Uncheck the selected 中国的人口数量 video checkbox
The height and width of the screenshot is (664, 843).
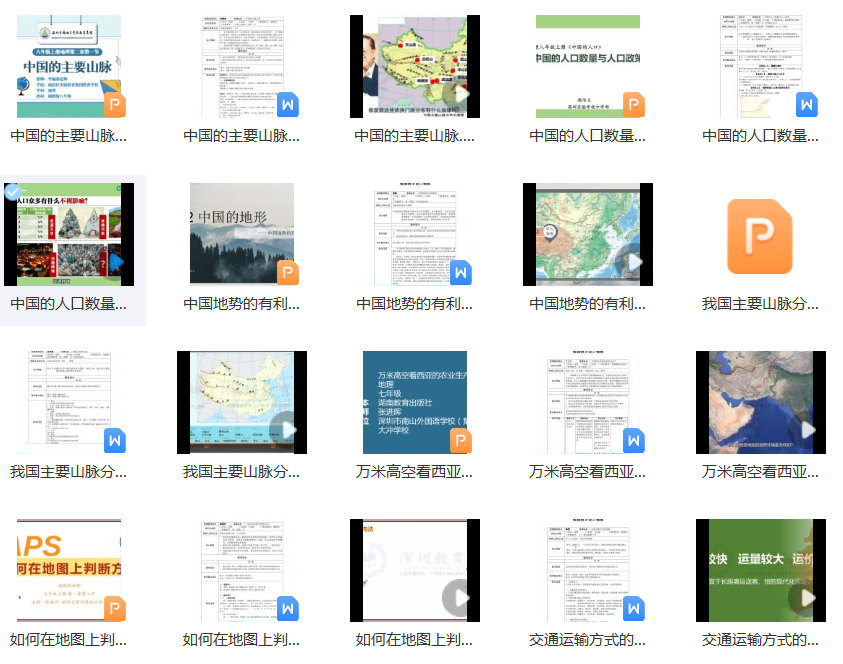pos(14,192)
